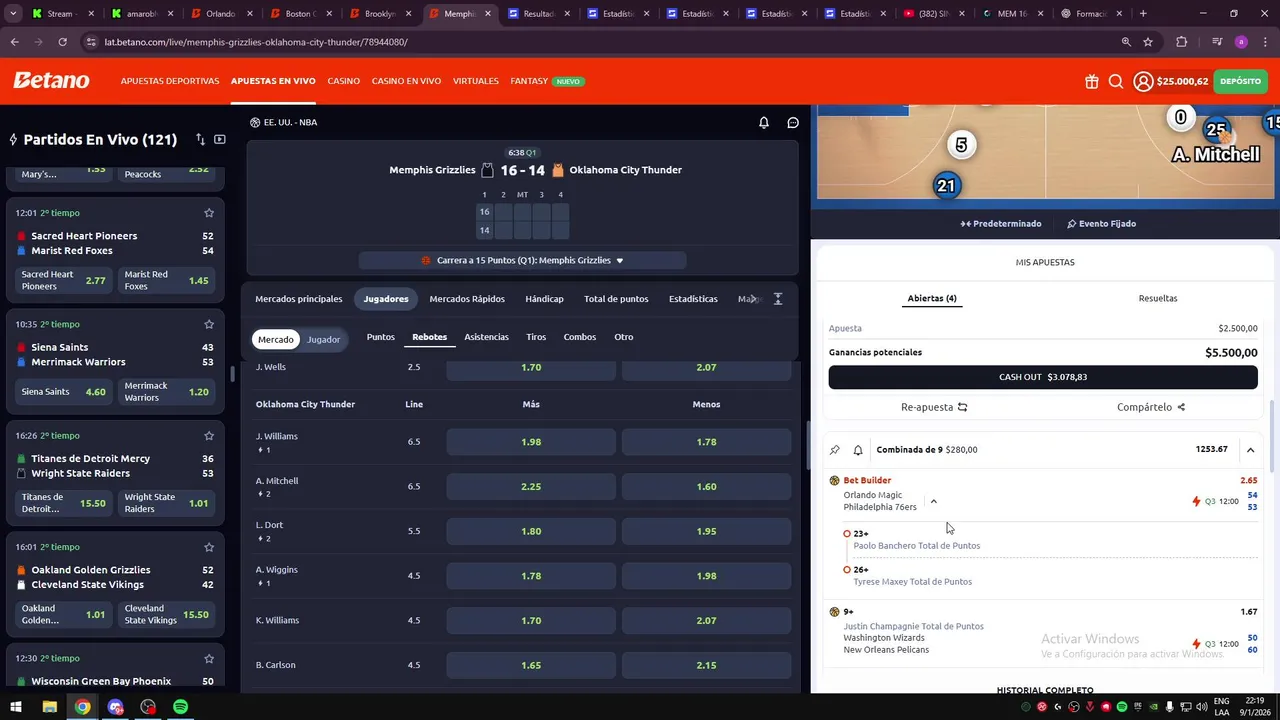1280x720 pixels.
Task: Click the Betano logo
Action: click(x=51, y=81)
